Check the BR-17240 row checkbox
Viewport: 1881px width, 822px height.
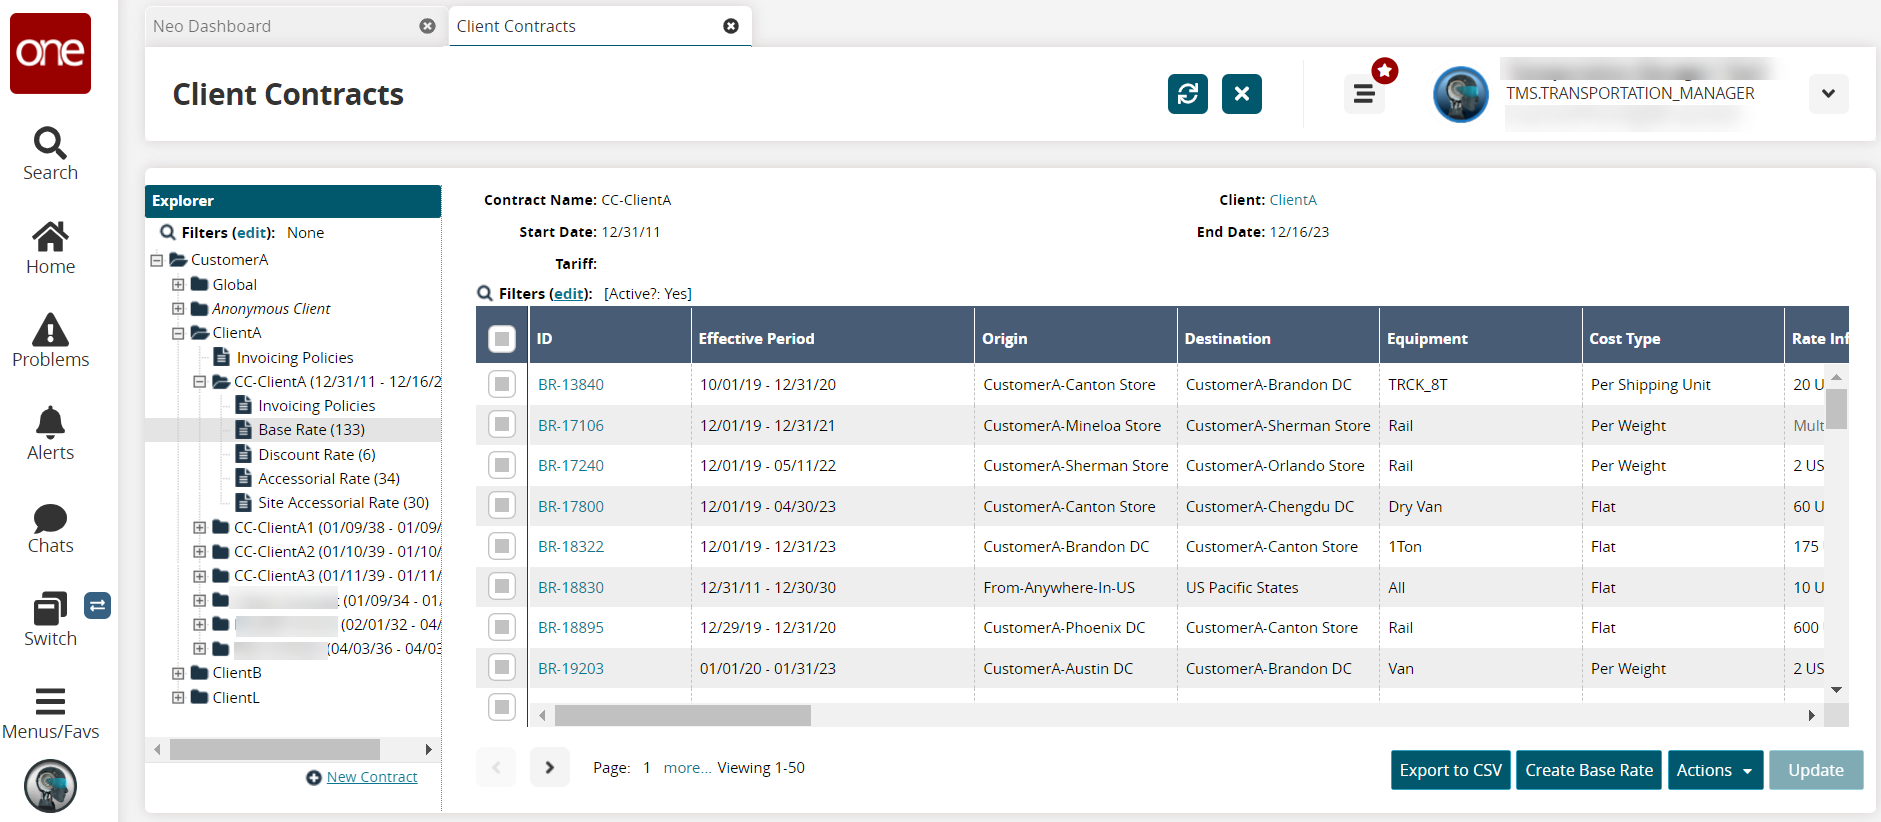pos(502,465)
